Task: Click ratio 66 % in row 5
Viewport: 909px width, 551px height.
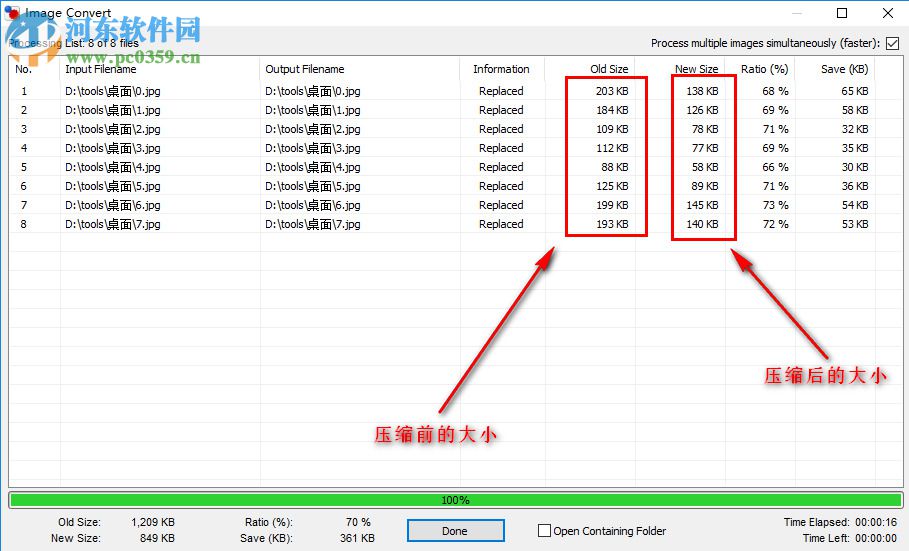Action: click(x=776, y=167)
